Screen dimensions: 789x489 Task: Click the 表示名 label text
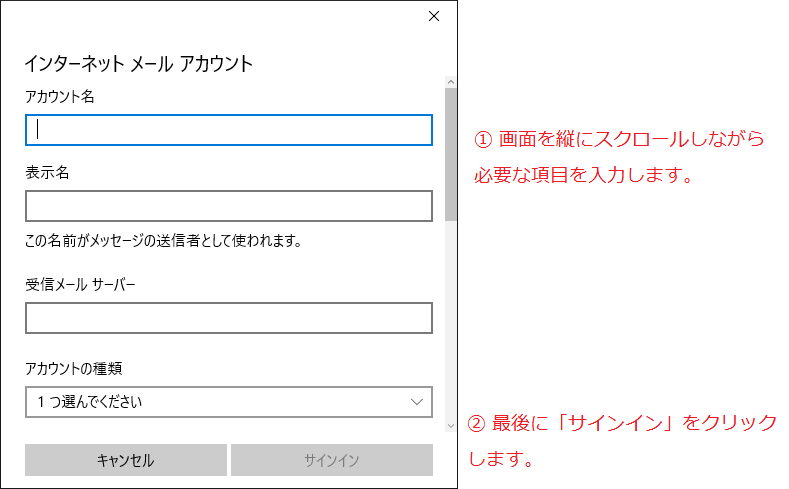click(x=47, y=173)
